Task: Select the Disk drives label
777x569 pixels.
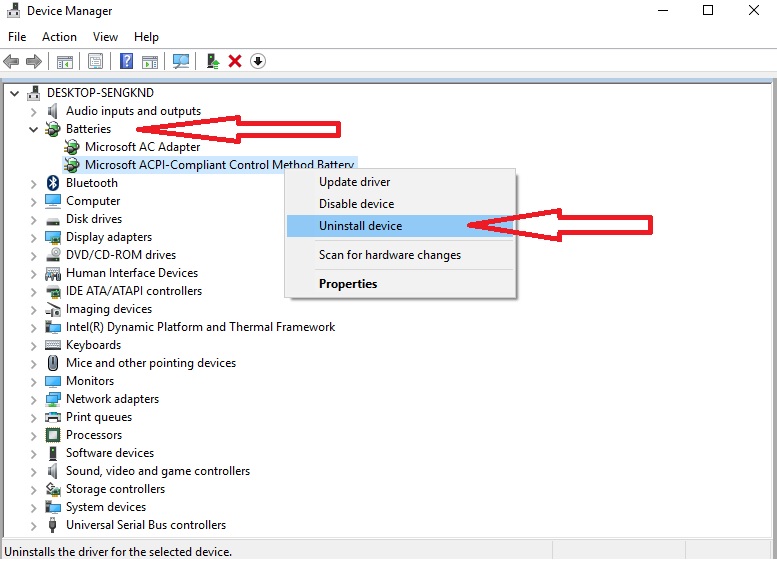Action: tap(94, 219)
